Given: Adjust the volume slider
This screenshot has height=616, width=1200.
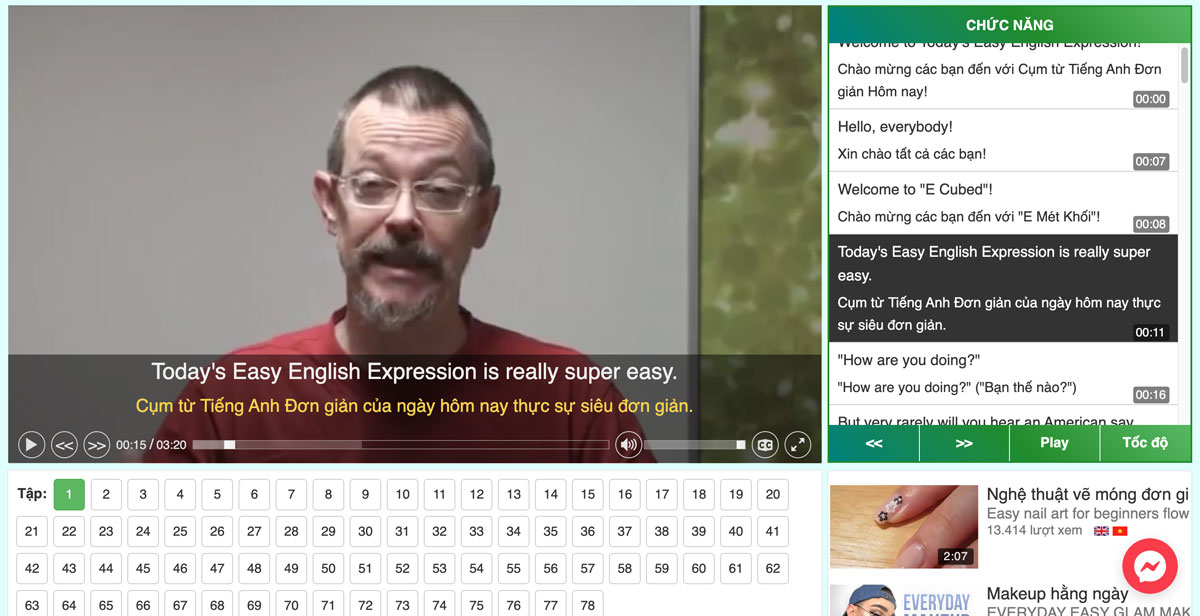Looking at the screenshot, I should (x=695, y=444).
